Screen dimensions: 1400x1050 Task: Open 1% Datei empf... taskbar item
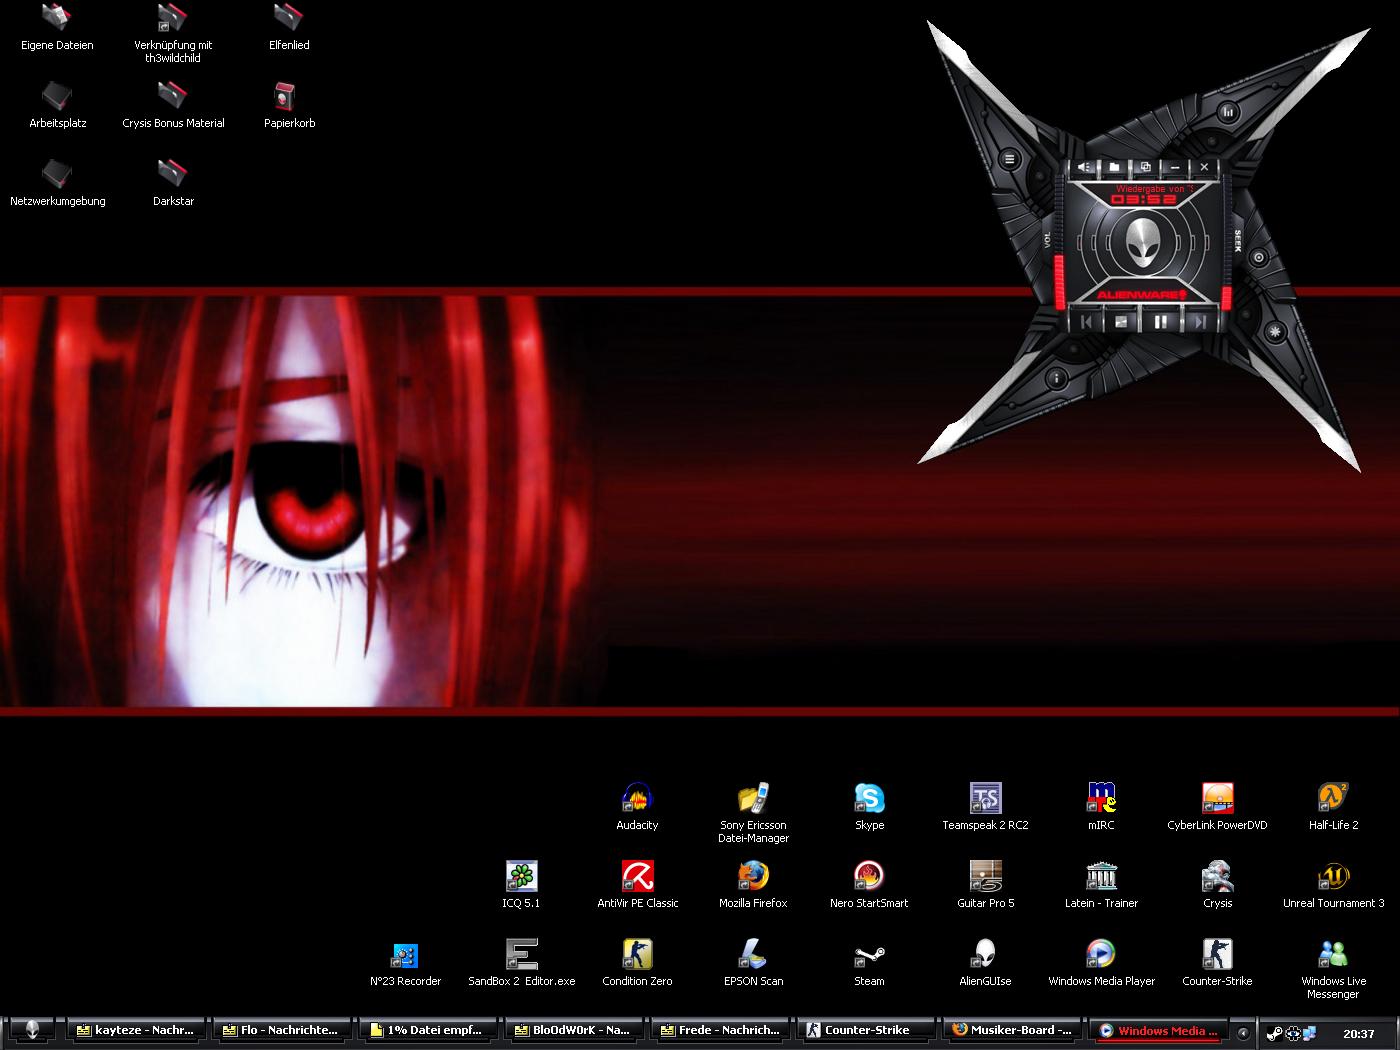click(x=428, y=1030)
